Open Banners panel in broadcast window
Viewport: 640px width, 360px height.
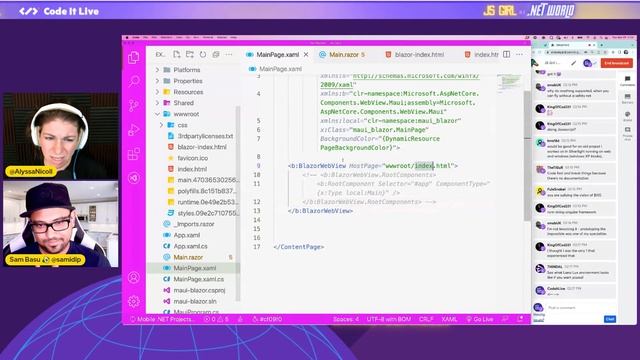(x=627, y=98)
